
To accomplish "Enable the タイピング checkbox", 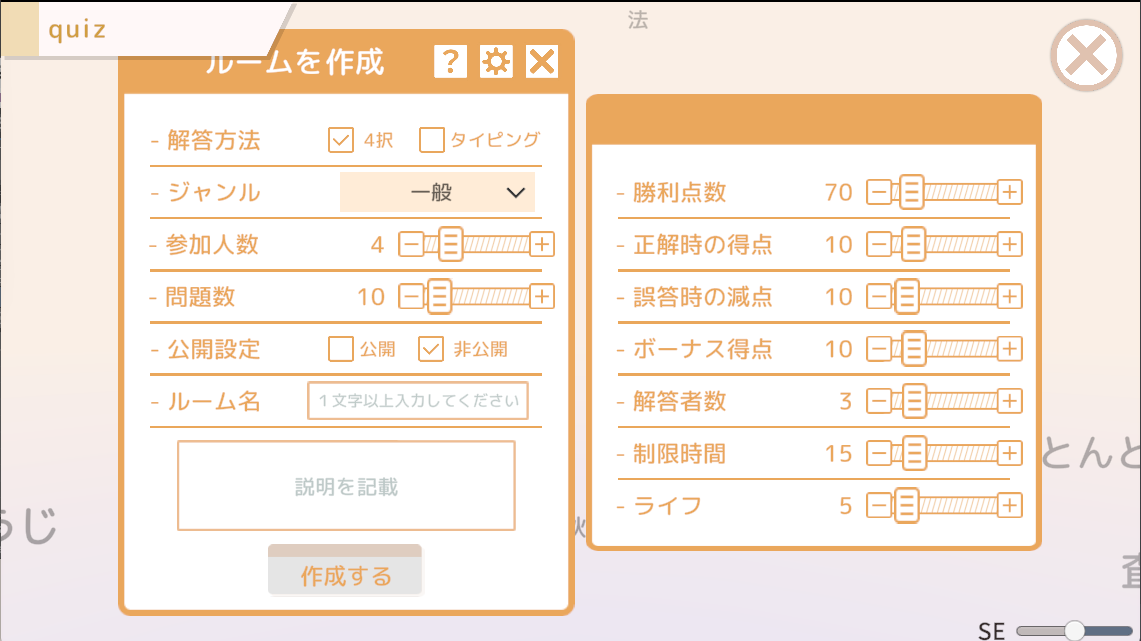I will click(432, 140).
